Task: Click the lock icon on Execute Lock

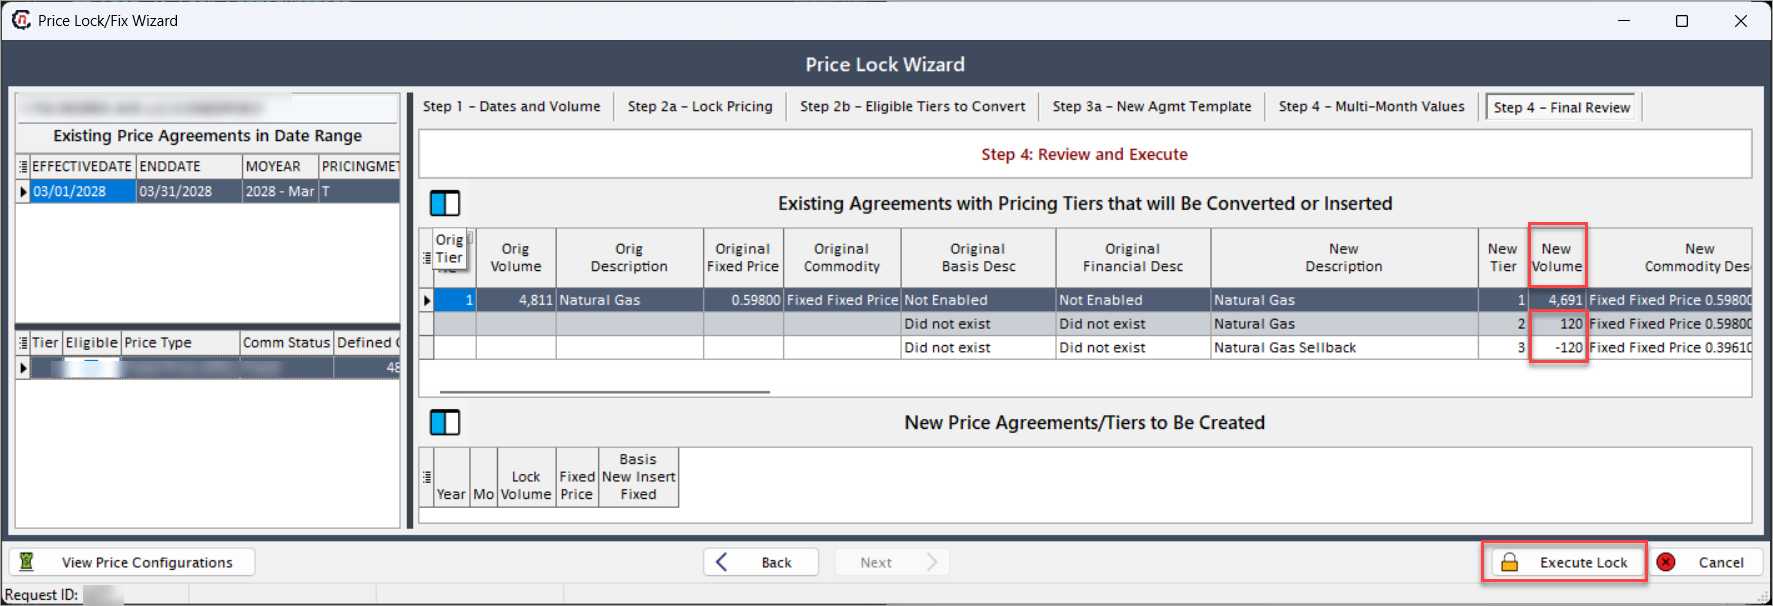Action: pyautogui.click(x=1510, y=563)
